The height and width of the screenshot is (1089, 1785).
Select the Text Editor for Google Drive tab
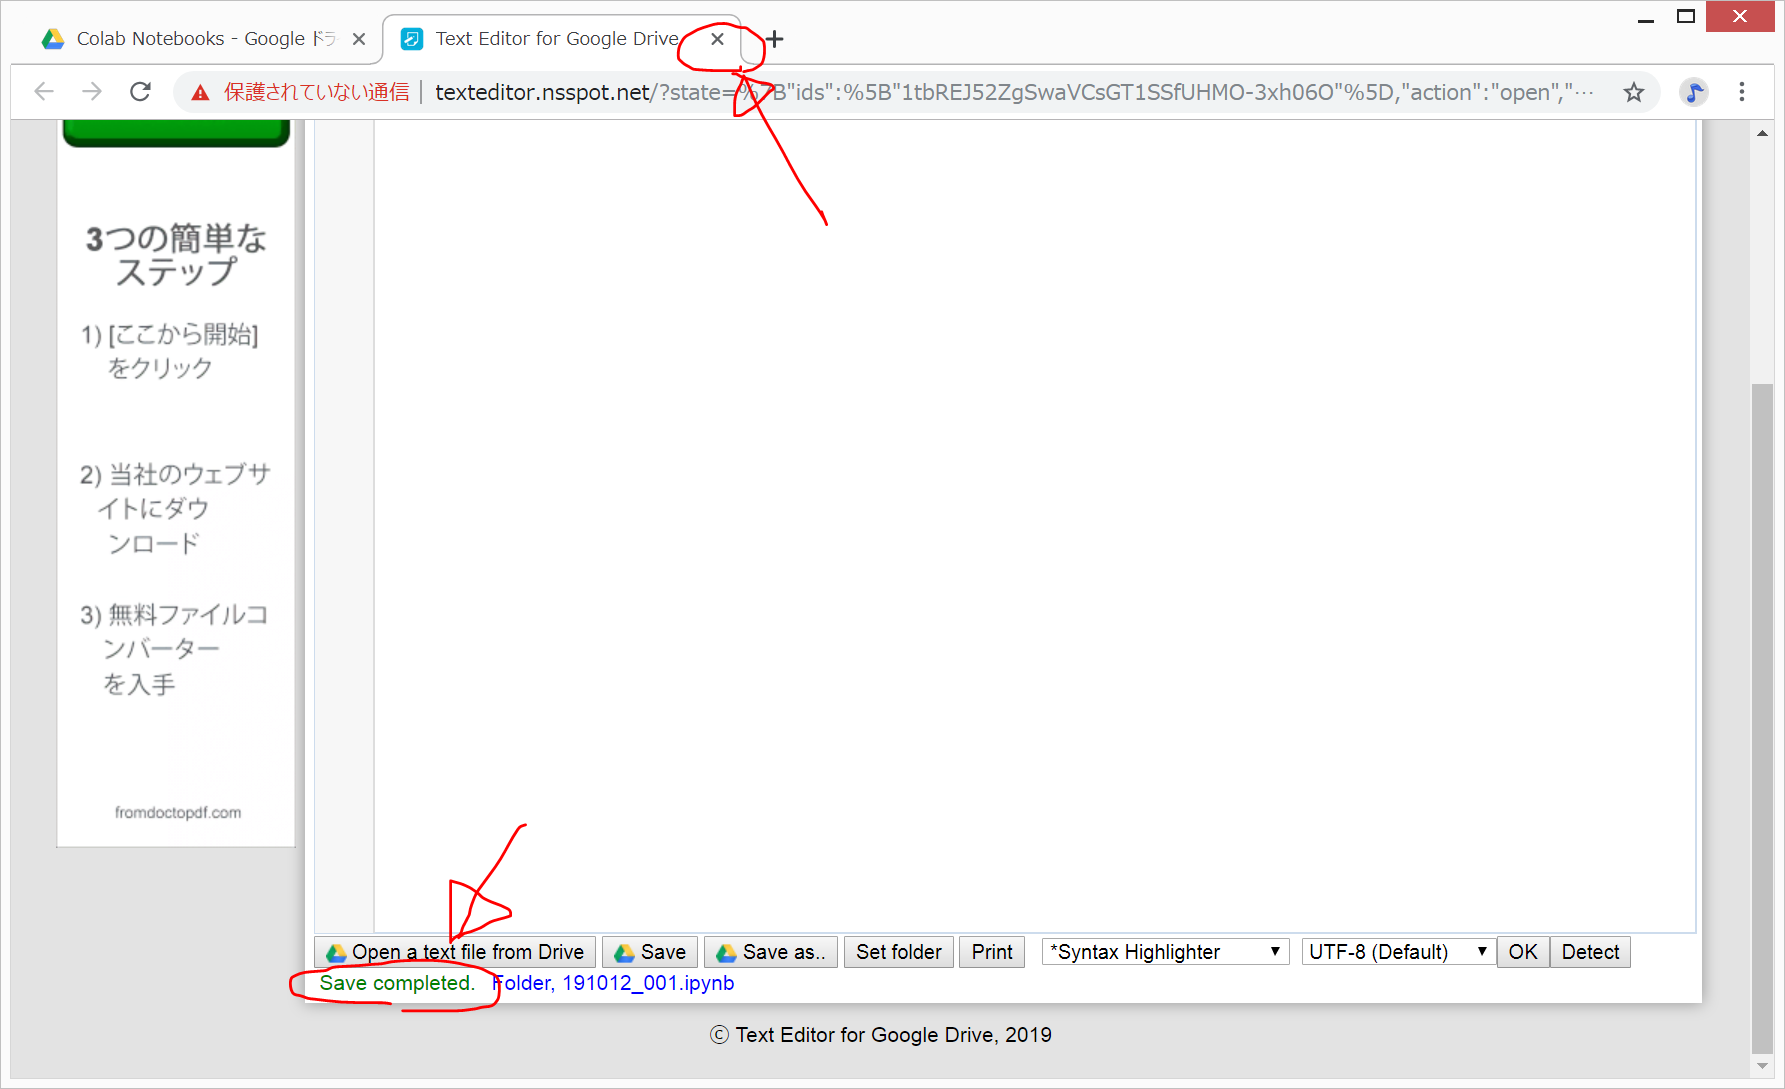tap(555, 39)
